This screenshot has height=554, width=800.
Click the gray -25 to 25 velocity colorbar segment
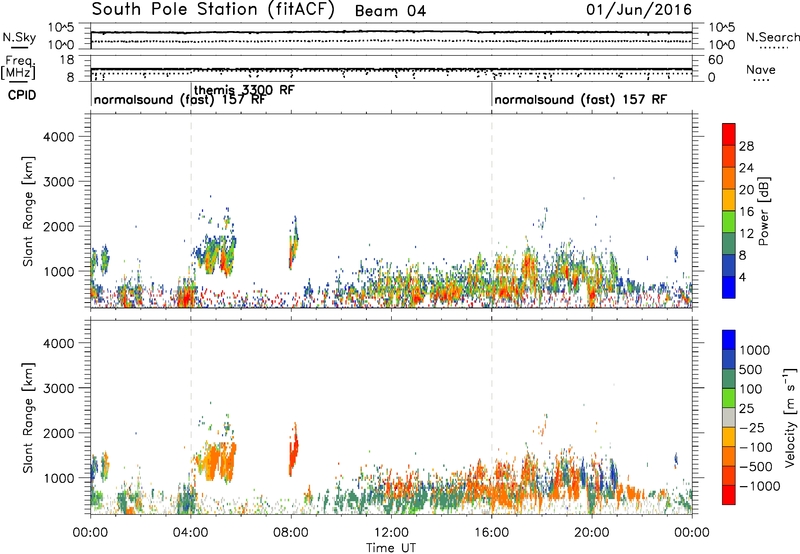[729, 417]
